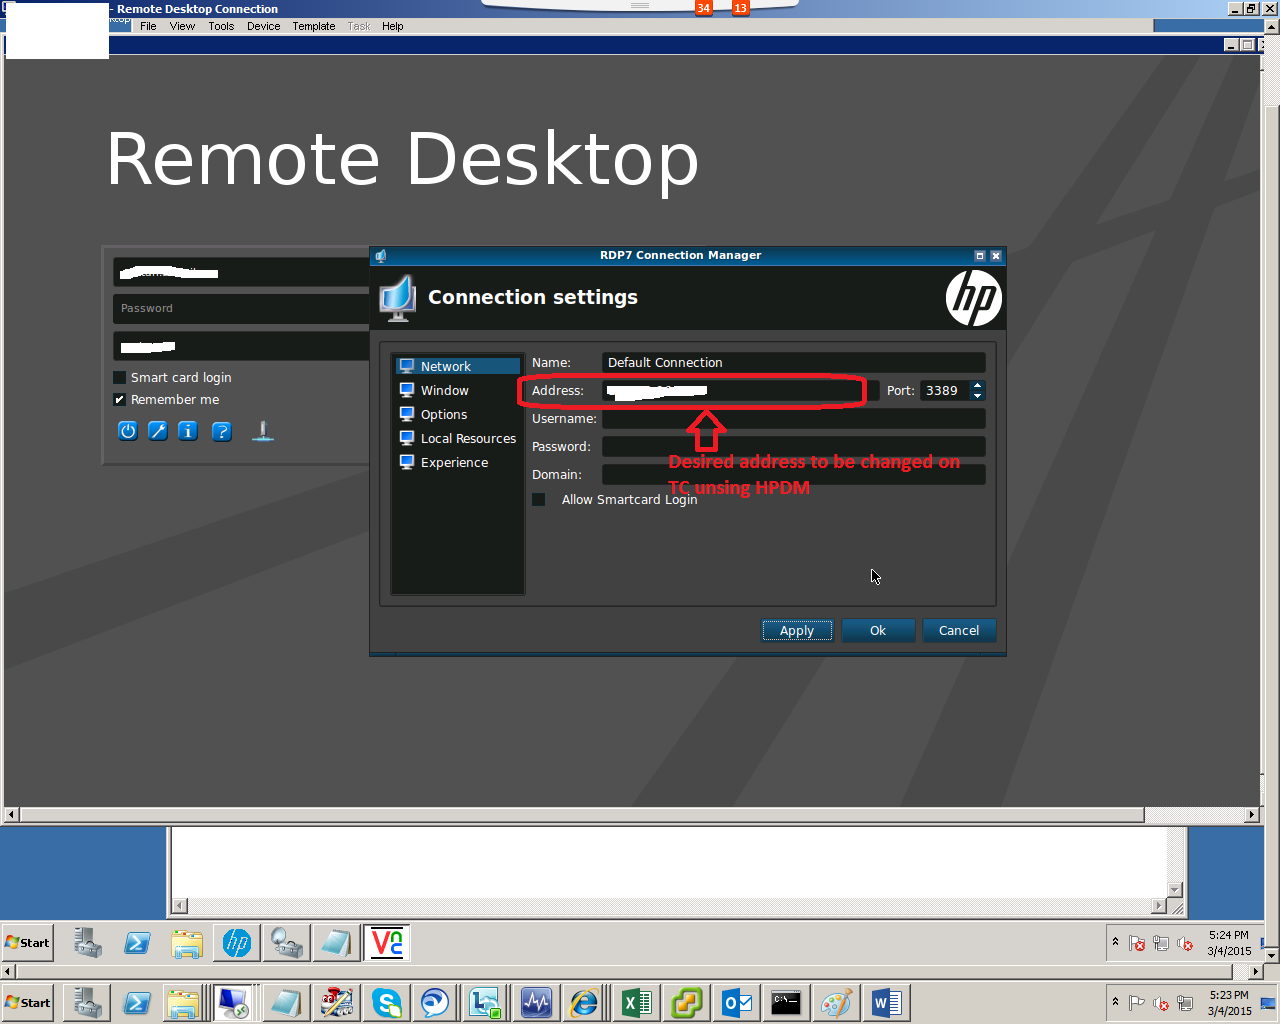
Task: Launch VNC Viewer from the taskbar
Action: click(x=387, y=942)
